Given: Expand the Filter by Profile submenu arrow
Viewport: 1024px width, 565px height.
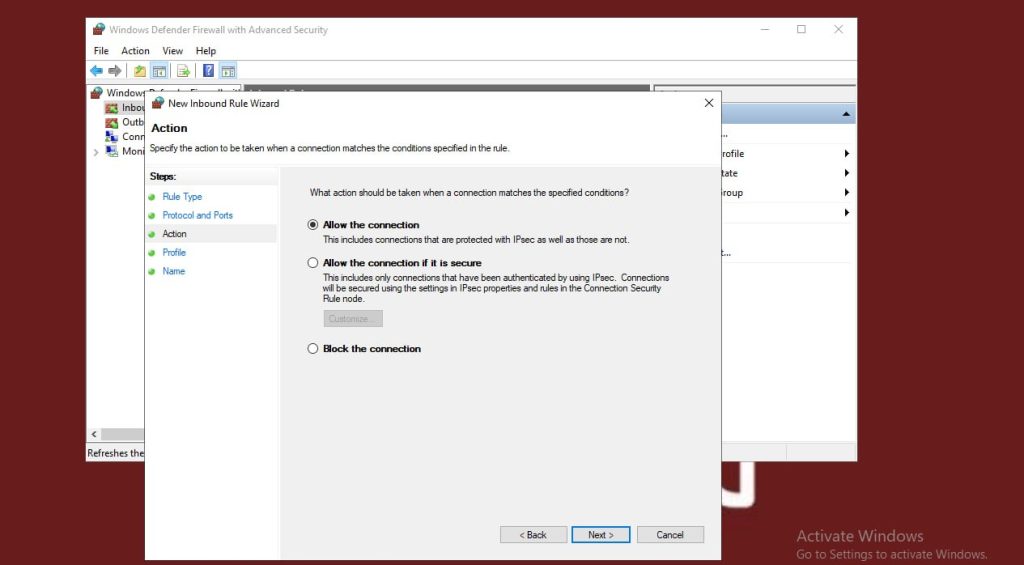Looking at the screenshot, I should pos(847,154).
